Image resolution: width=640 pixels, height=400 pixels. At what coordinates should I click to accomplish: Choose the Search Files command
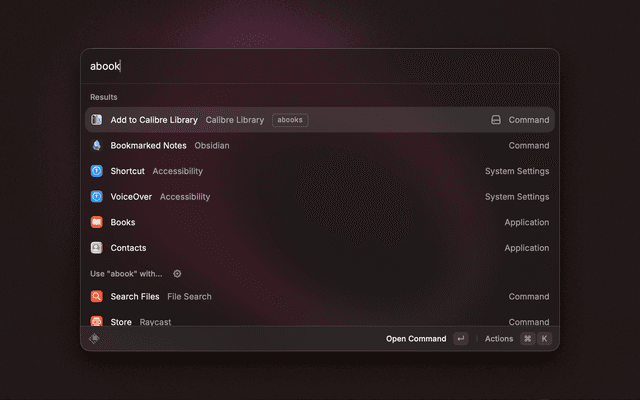[x=320, y=296]
